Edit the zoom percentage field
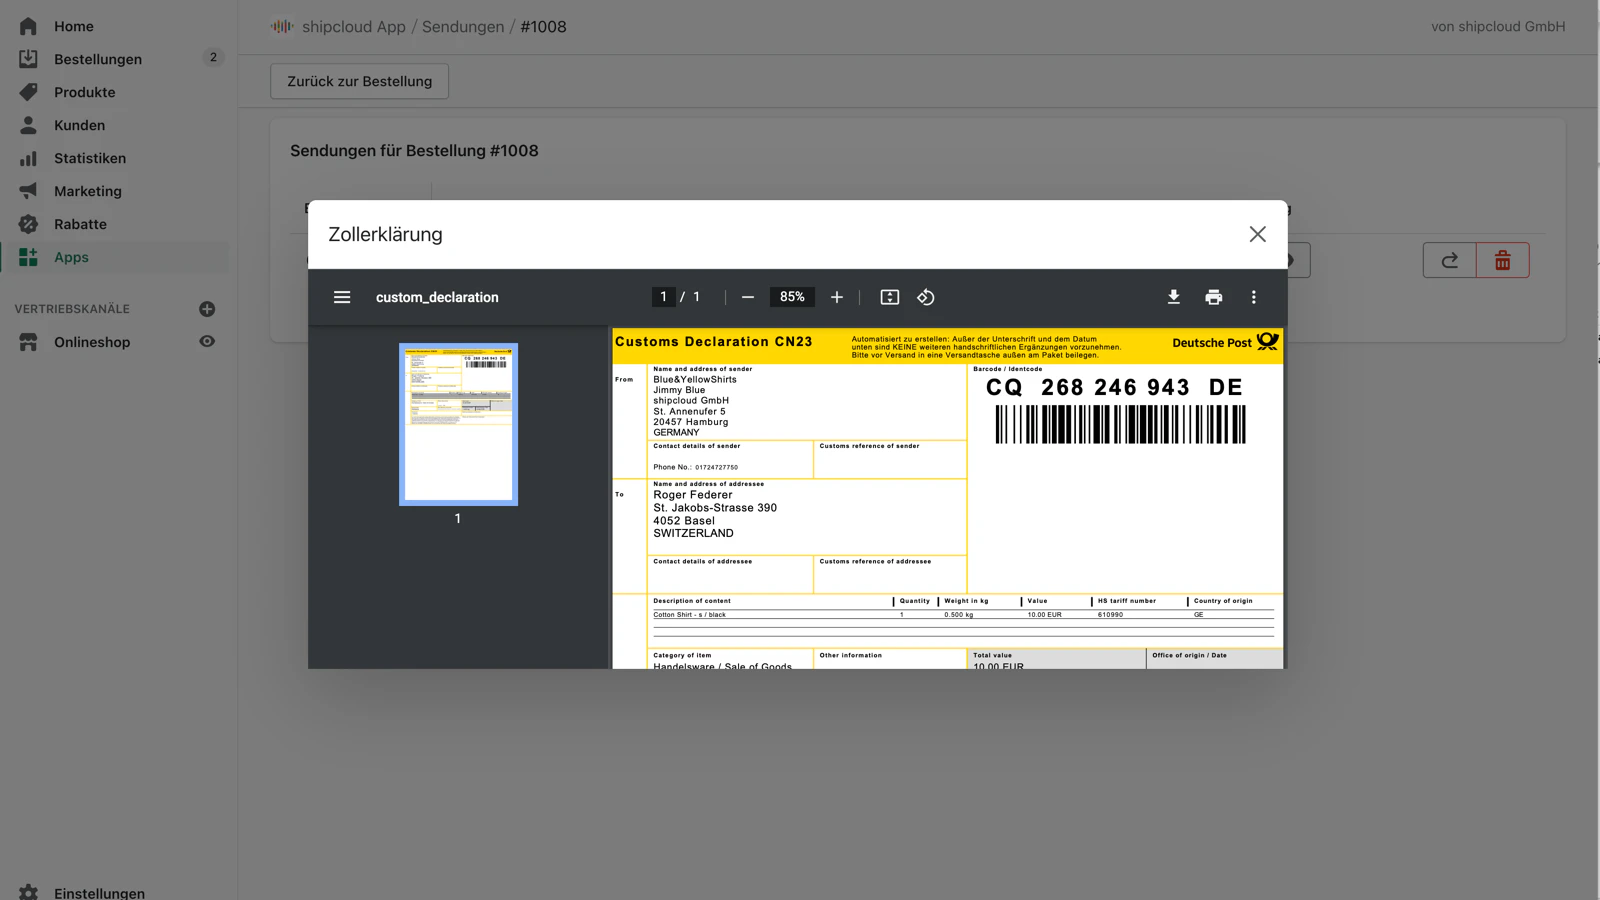 (791, 297)
